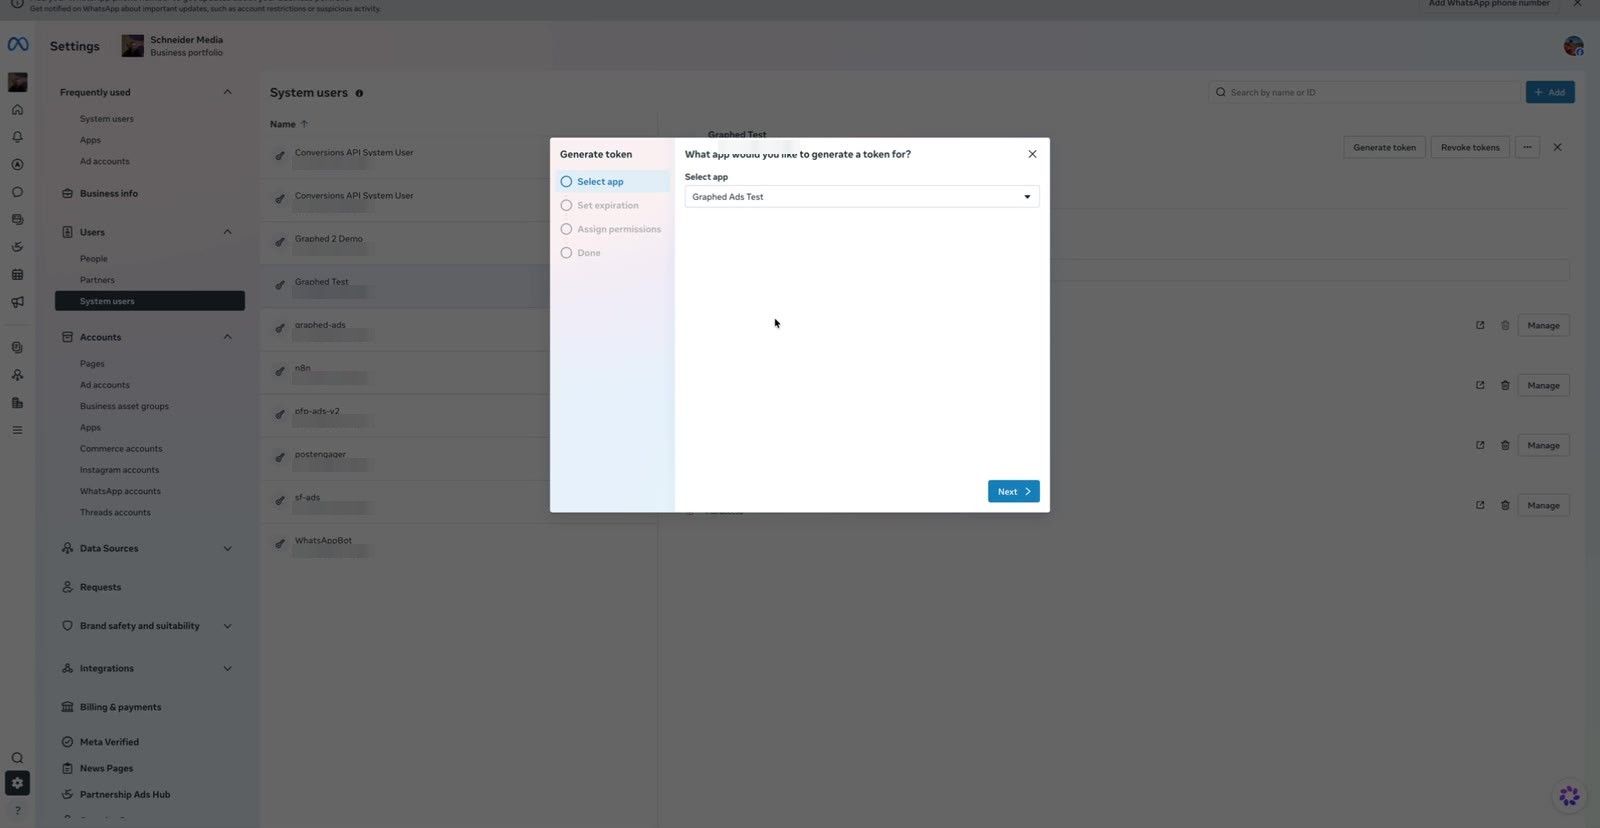
Task: Click the Add system user button
Action: tap(1550, 92)
